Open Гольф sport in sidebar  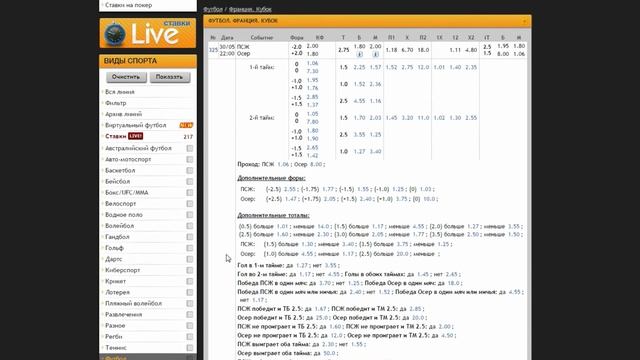click(114, 248)
